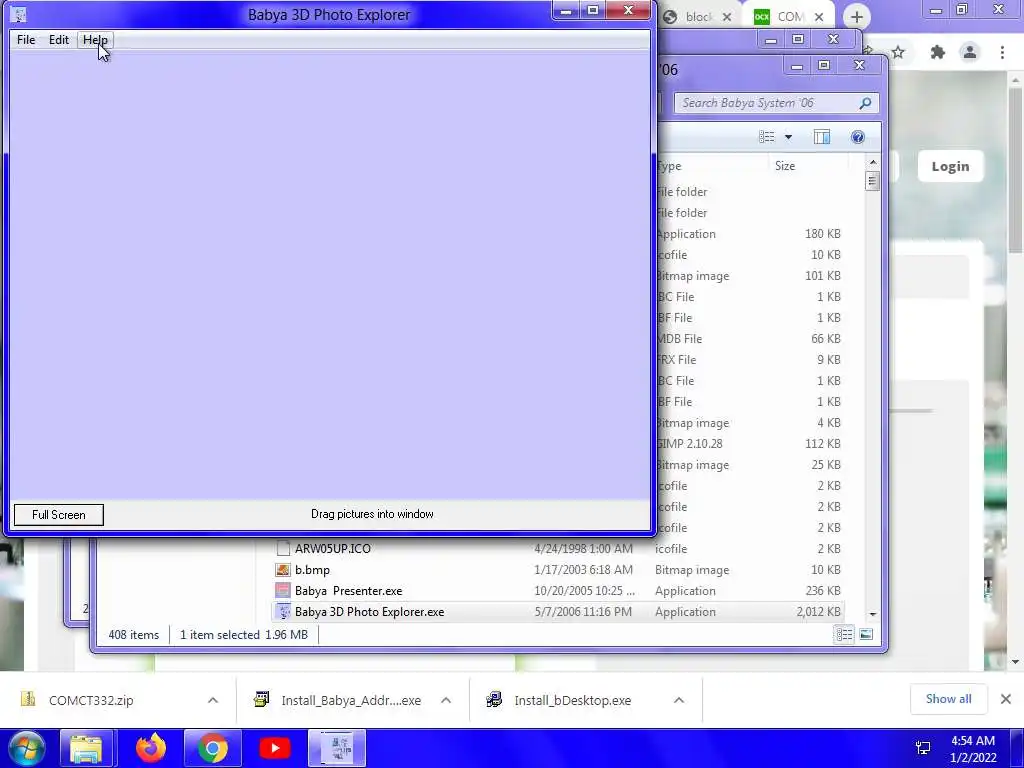This screenshot has height=768, width=1024.
Task: Open the Help menu in Photo Explorer
Action: pyautogui.click(x=95, y=40)
